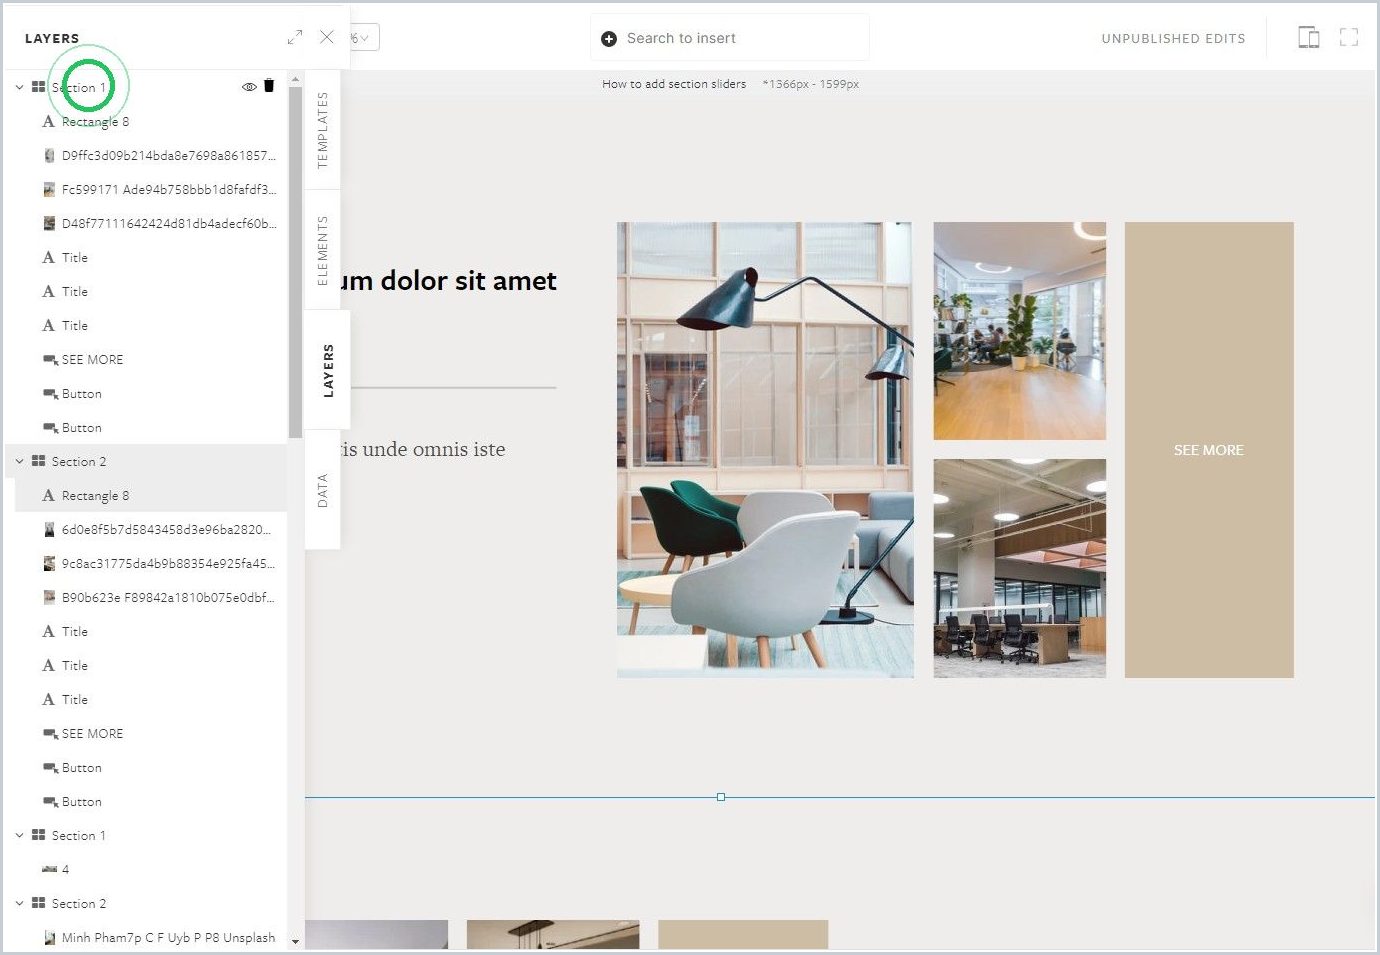Viewport: 1380px width, 955px height.
Task: Select the LAYERS vertical tab
Action: point(327,370)
